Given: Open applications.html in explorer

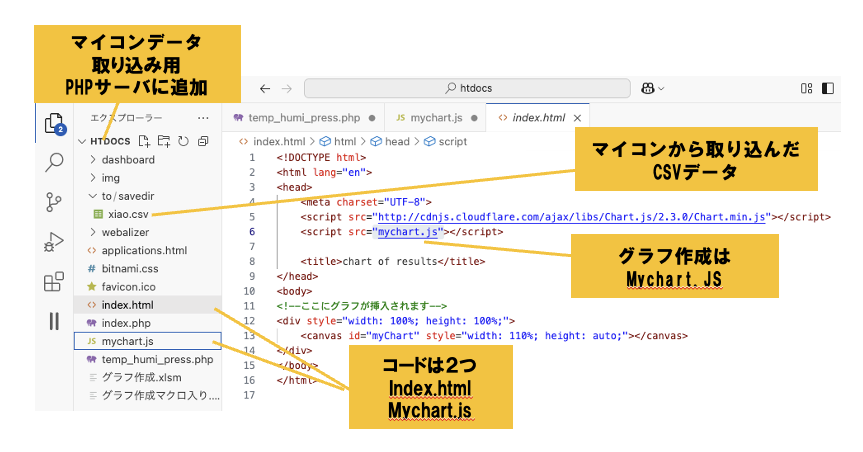Looking at the screenshot, I should pyautogui.click(x=144, y=250).
